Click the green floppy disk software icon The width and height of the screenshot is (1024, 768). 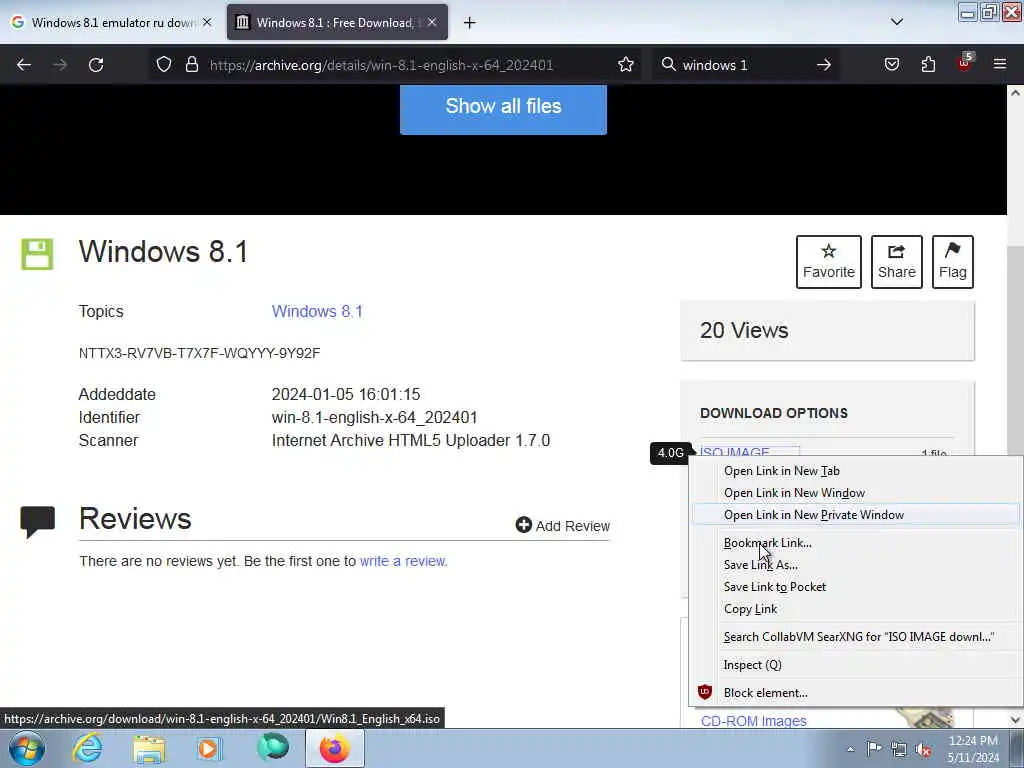37,254
